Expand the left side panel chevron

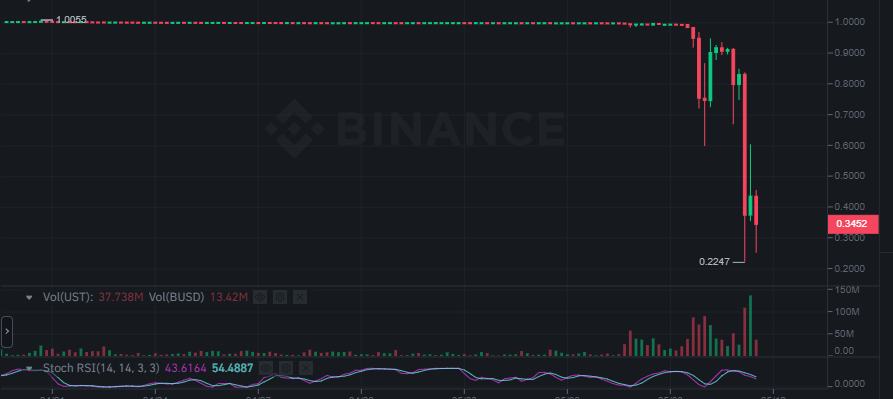pyautogui.click(x=7, y=331)
